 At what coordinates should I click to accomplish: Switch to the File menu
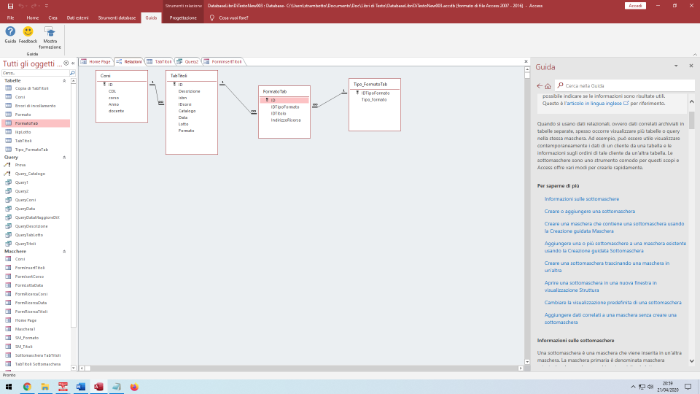[10, 18]
